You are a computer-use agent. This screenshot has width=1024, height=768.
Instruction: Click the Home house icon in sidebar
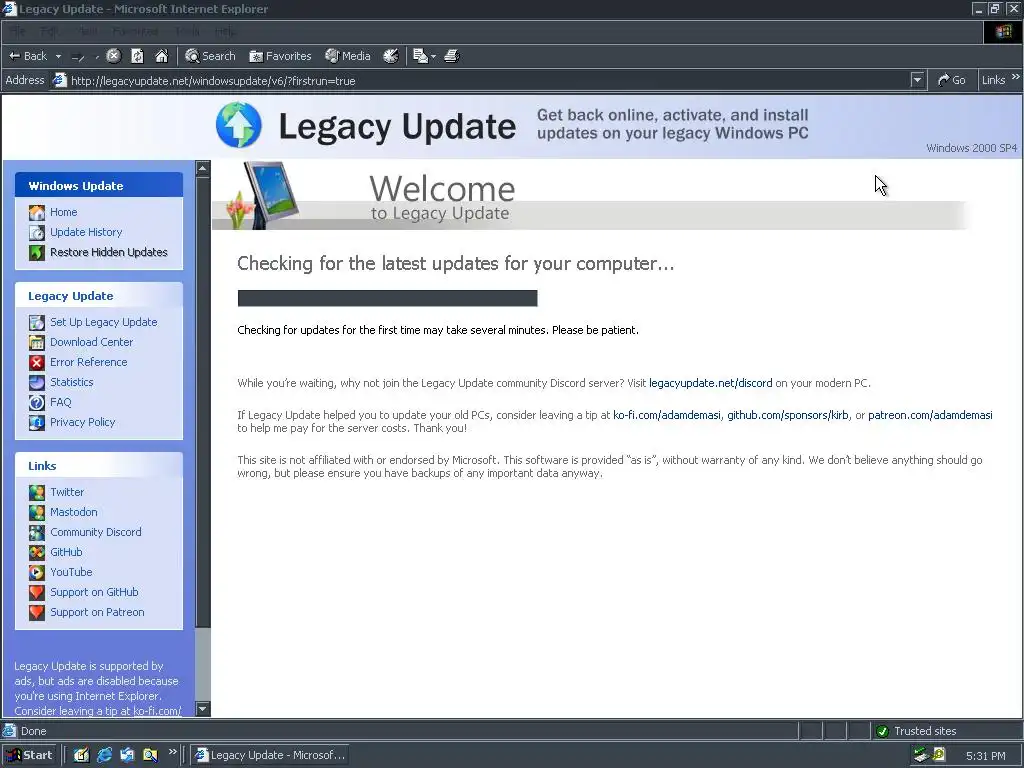pyautogui.click(x=37, y=212)
